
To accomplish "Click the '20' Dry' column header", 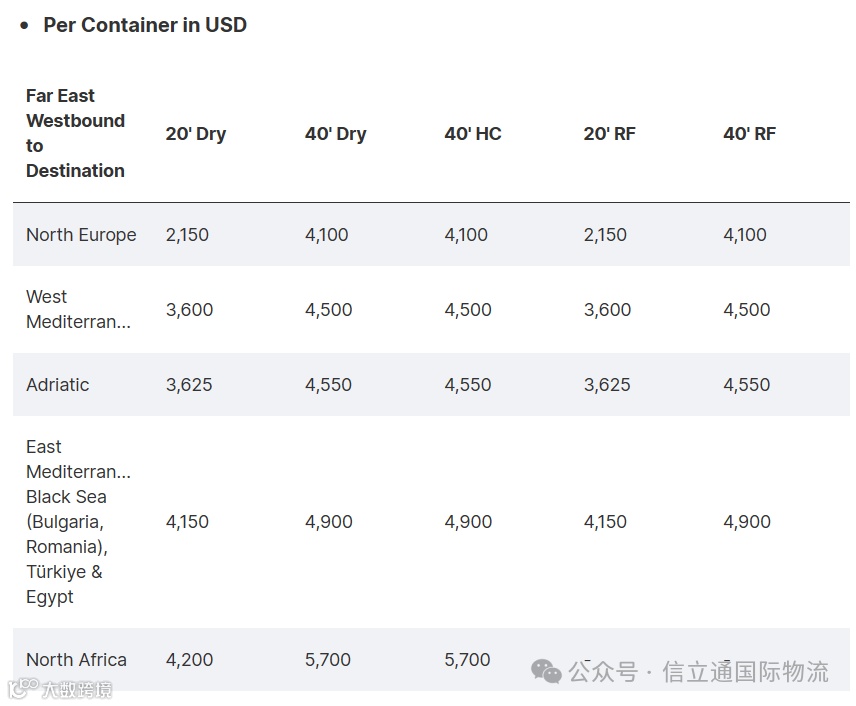I will coord(196,134).
